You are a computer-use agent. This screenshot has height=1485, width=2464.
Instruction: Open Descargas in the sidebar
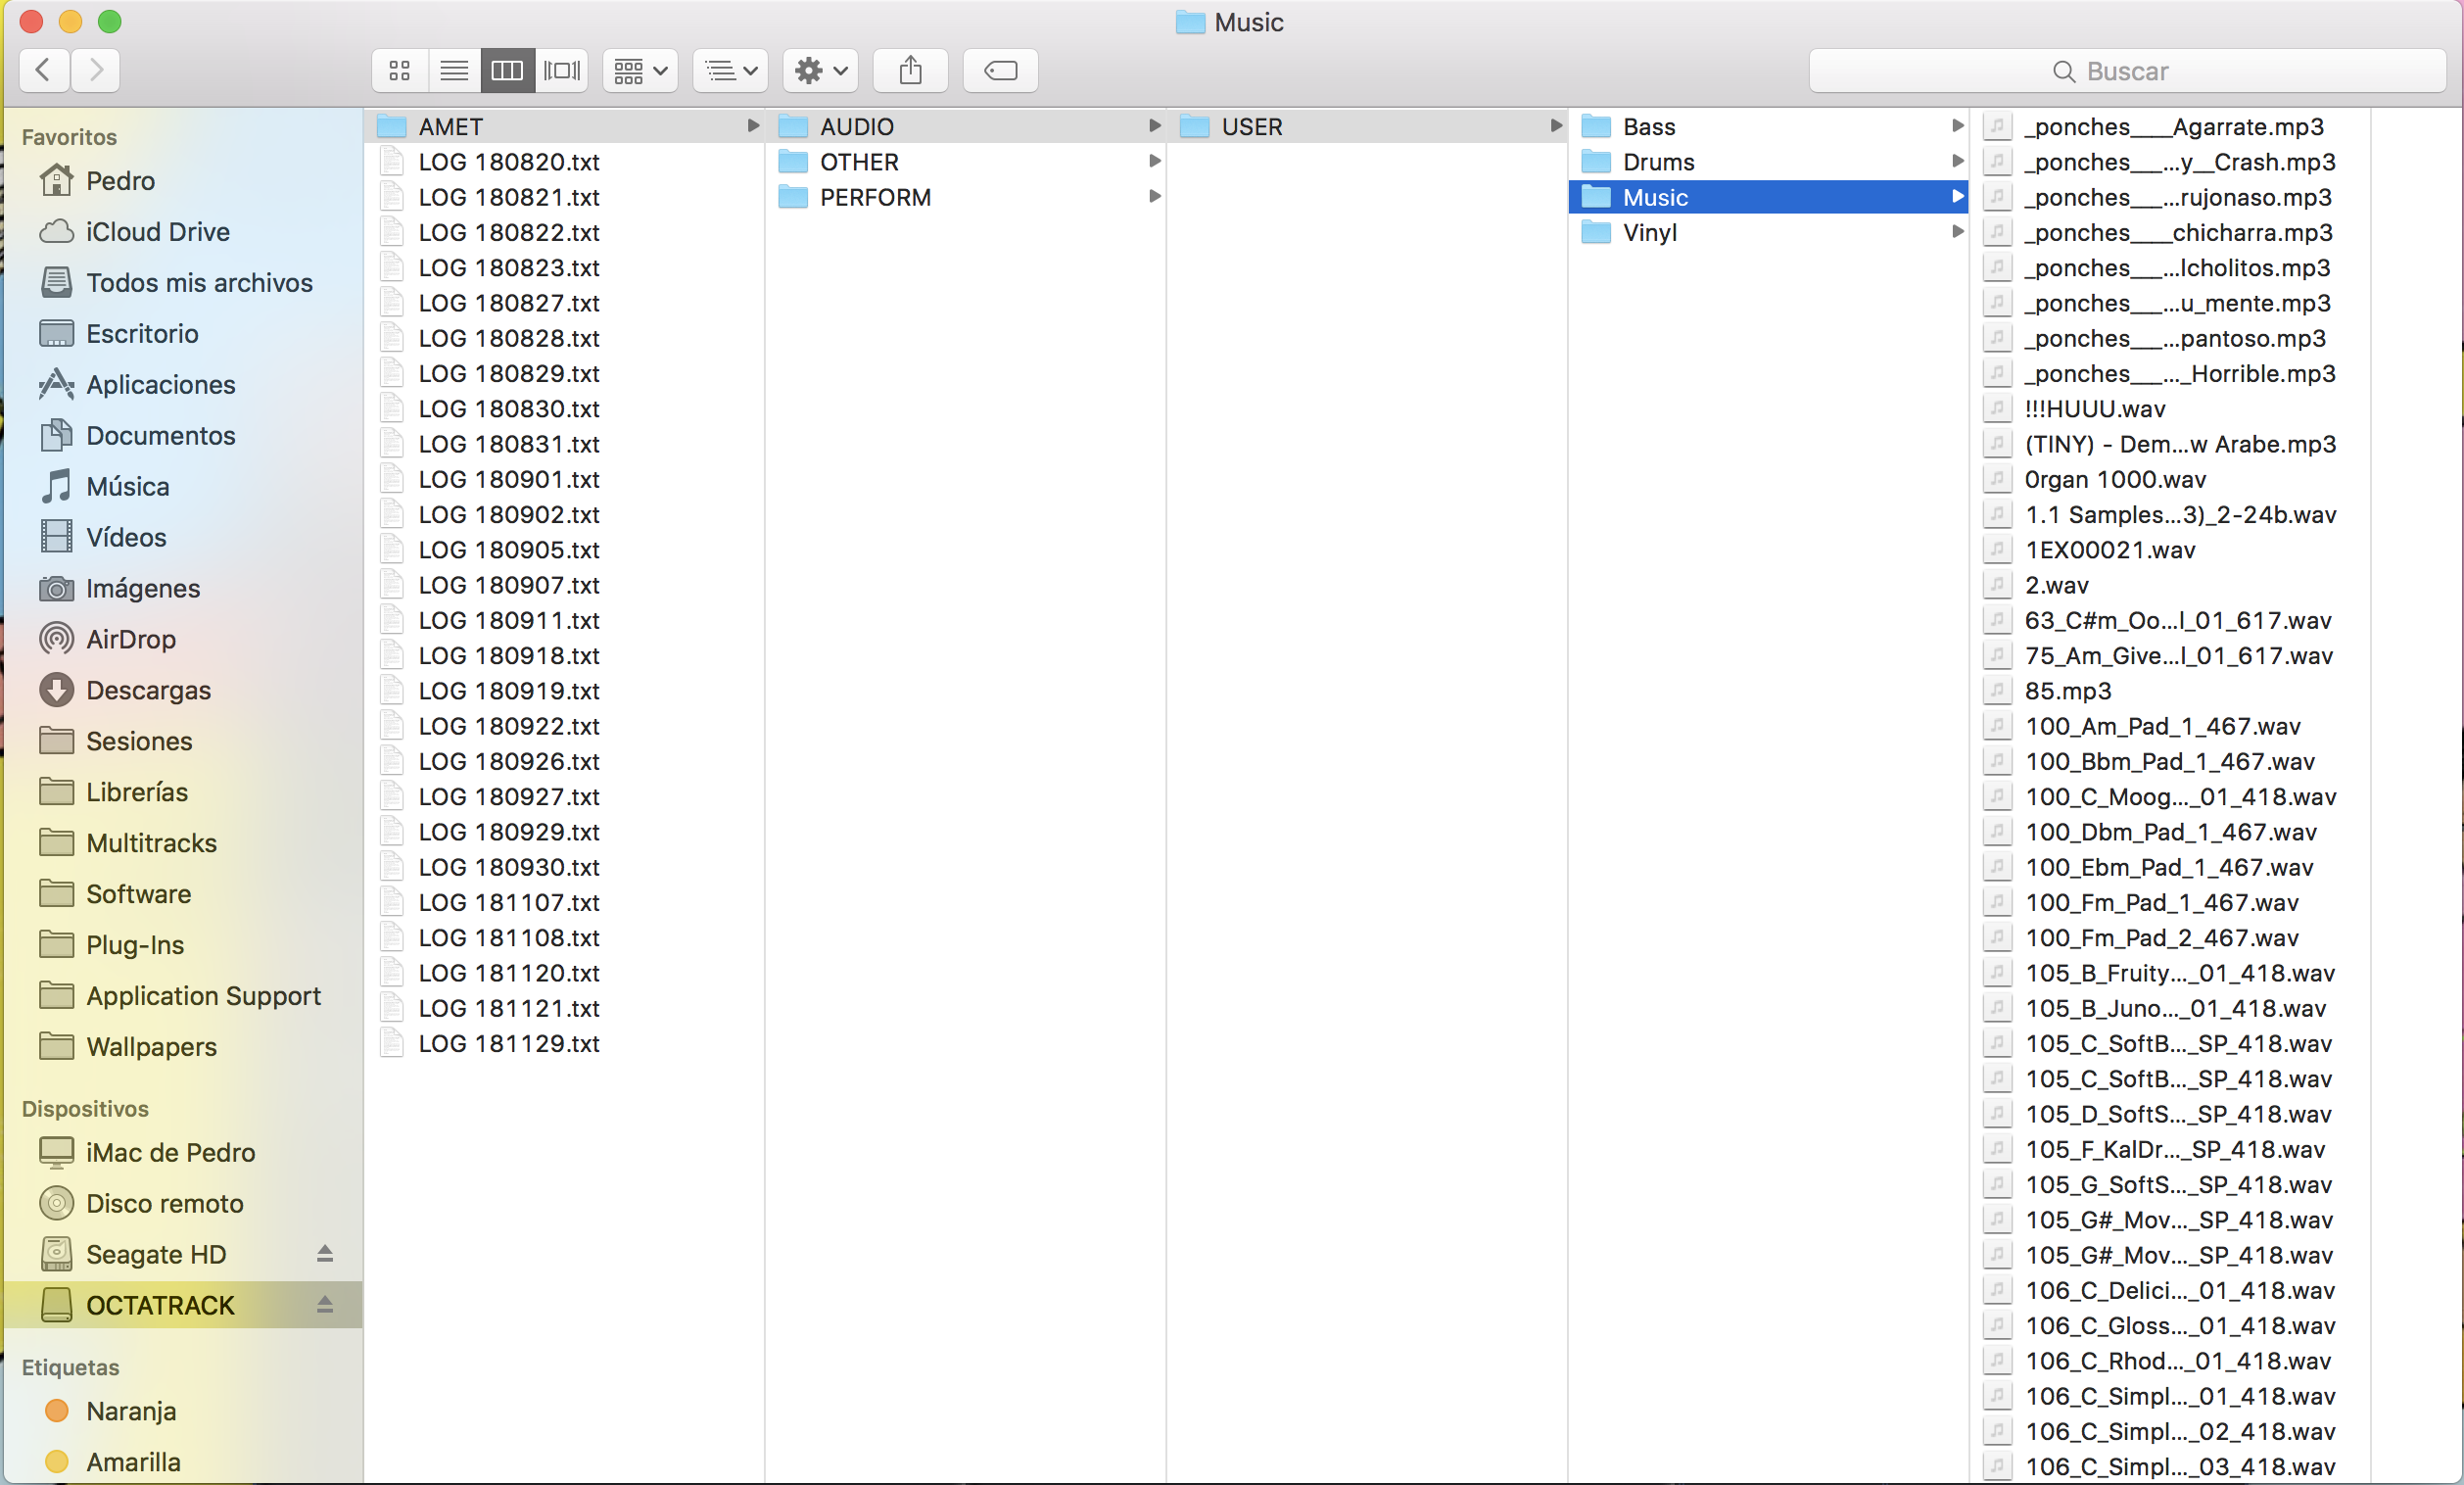[148, 690]
